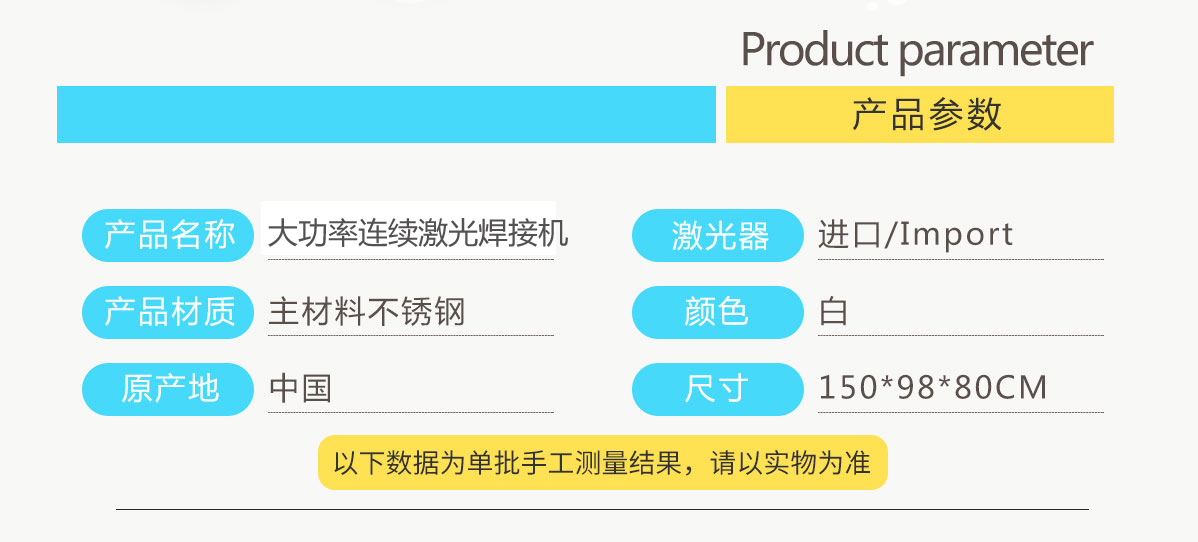Click the 150*98*80CM size value
Screen dimensions: 1198x542
tap(932, 388)
